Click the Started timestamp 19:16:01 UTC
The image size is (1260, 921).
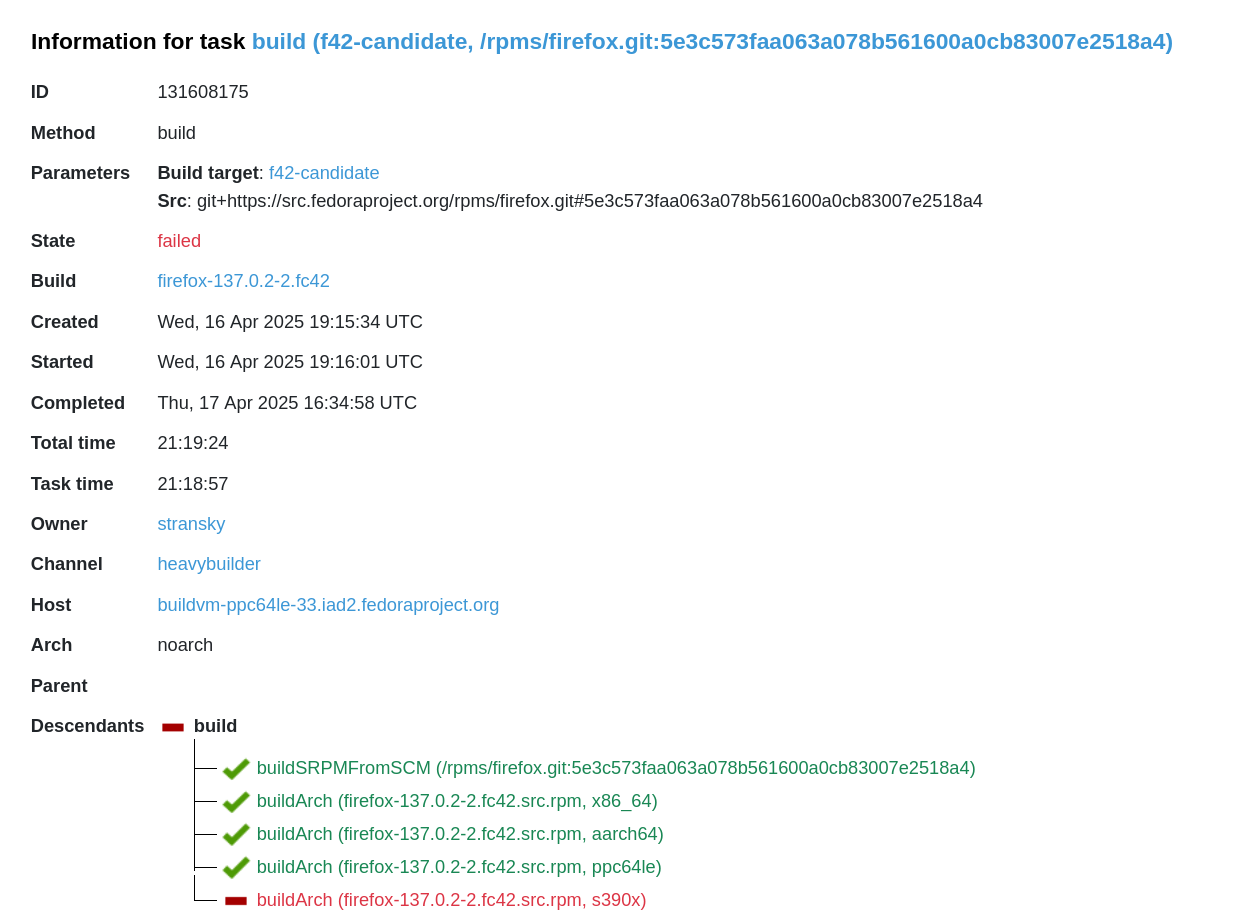(290, 362)
